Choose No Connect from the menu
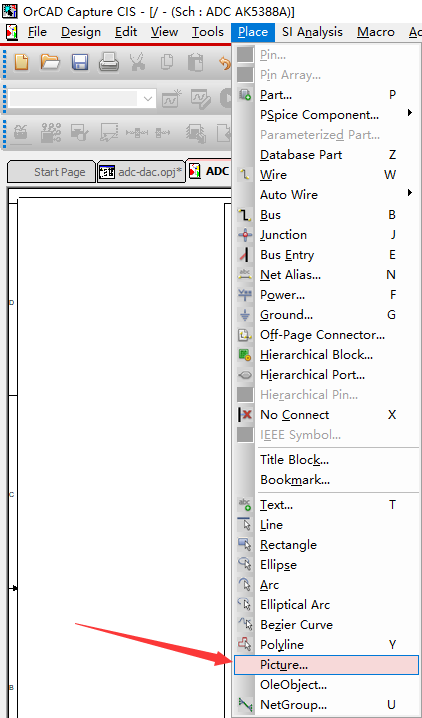The height and width of the screenshot is (718, 422). (326, 415)
